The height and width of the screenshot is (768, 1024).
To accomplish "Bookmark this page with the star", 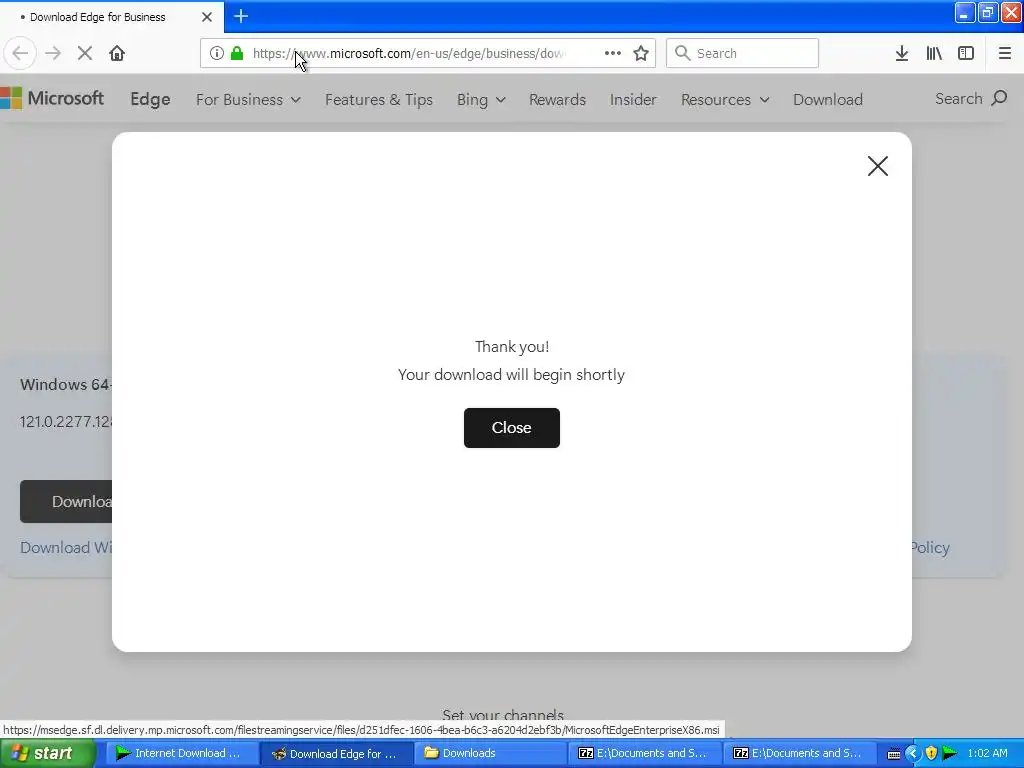I will 641,53.
